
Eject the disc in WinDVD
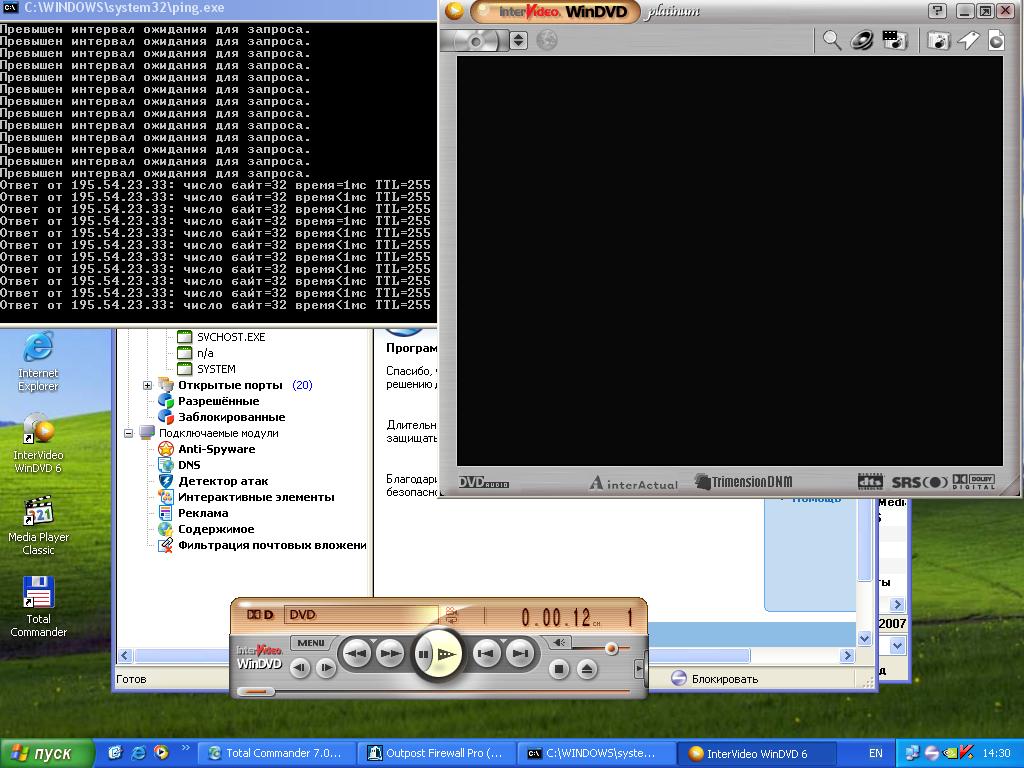coord(587,669)
